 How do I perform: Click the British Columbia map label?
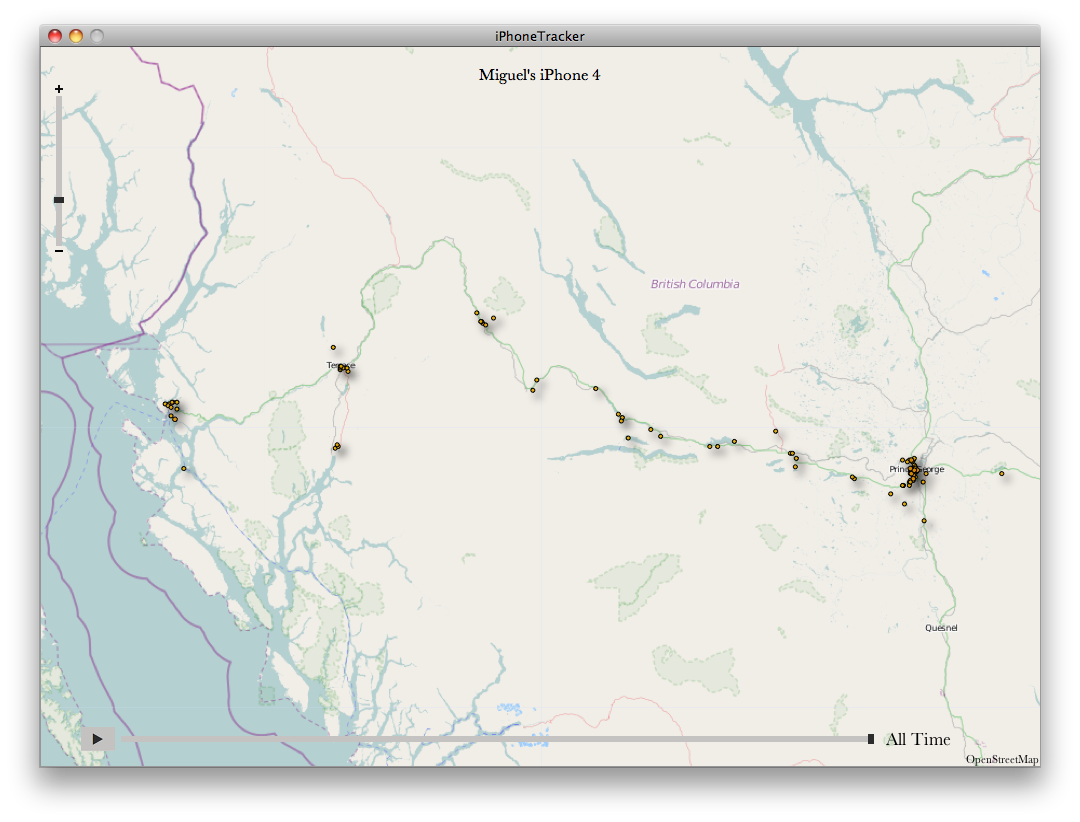coord(695,284)
